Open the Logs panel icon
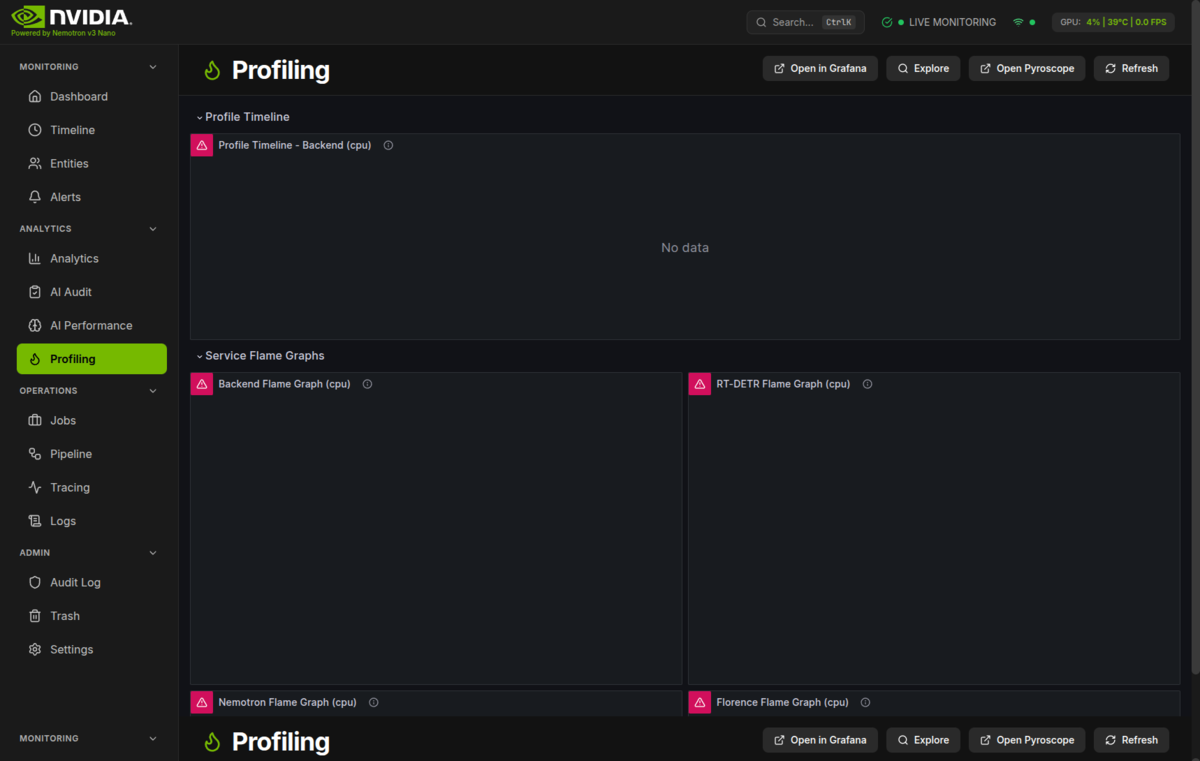This screenshot has height=761, width=1200. tap(34, 520)
